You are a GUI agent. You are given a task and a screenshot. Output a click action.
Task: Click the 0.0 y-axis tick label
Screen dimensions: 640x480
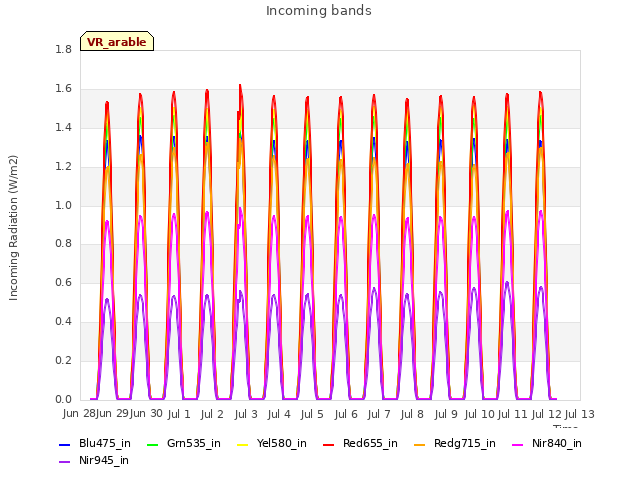point(63,400)
